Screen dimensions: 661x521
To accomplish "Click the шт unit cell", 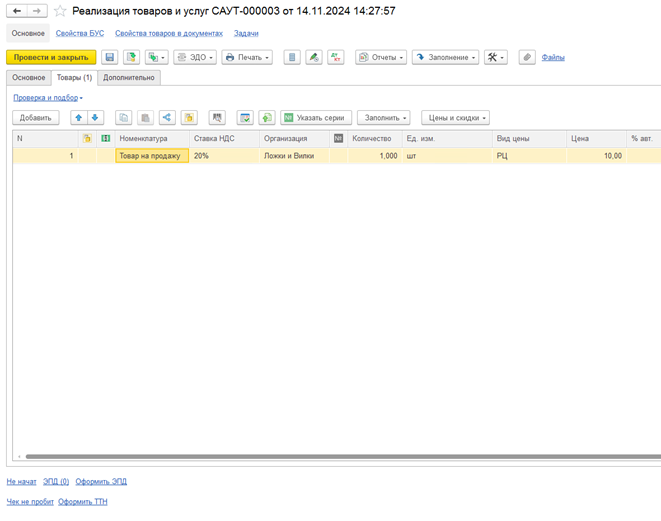I will (447, 156).
